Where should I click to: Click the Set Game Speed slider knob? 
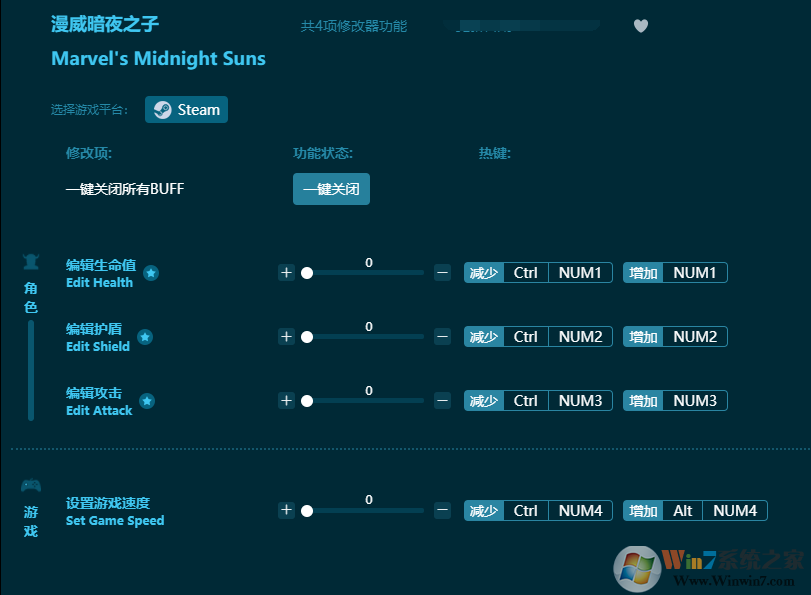(306, 510)
